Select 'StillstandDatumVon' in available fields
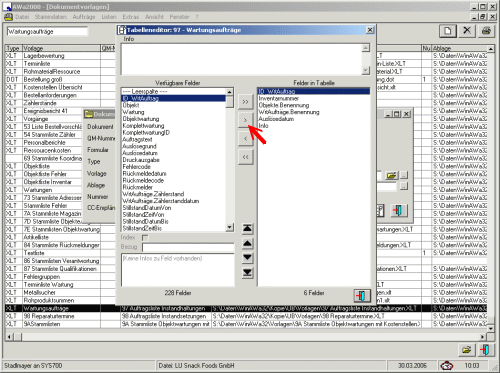 (x=173, y=208)
